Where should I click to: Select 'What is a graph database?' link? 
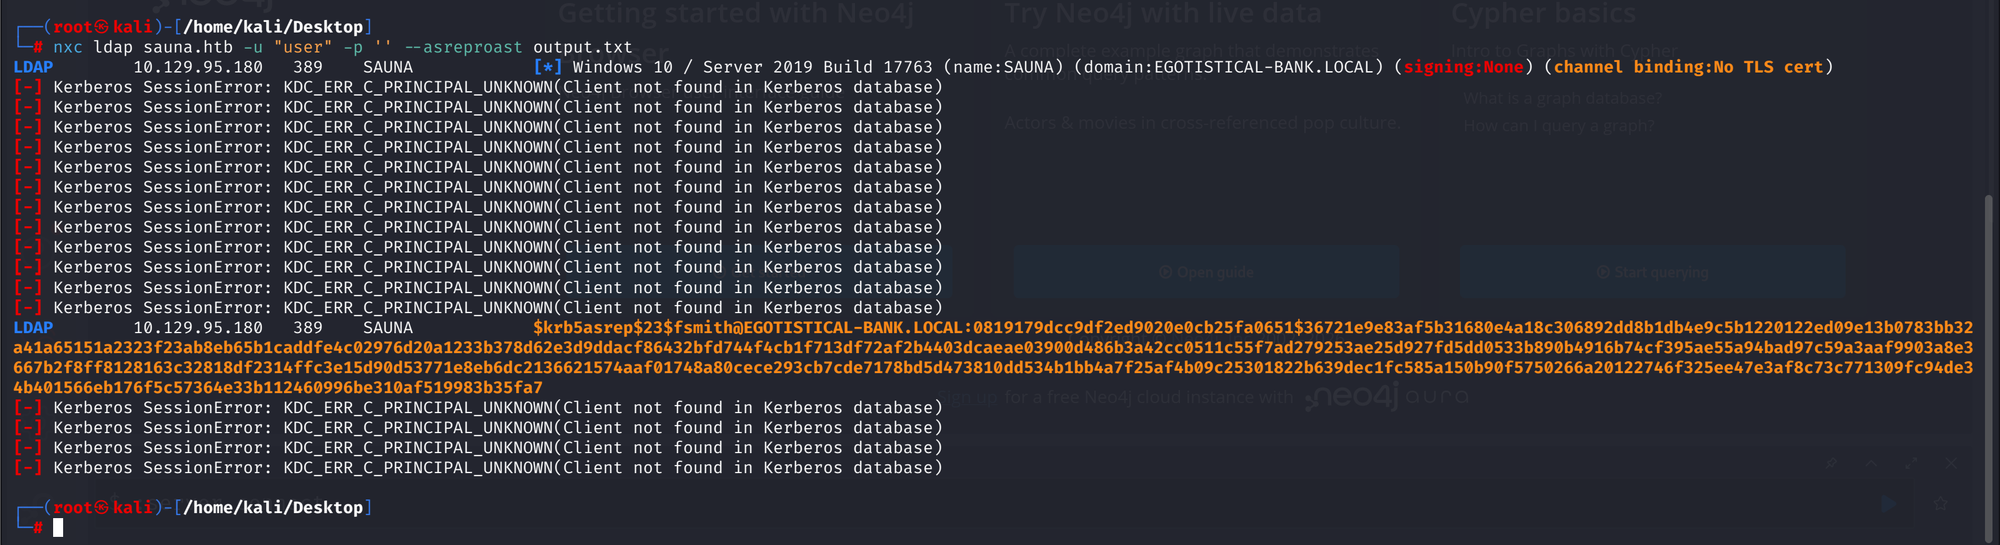1562,98
